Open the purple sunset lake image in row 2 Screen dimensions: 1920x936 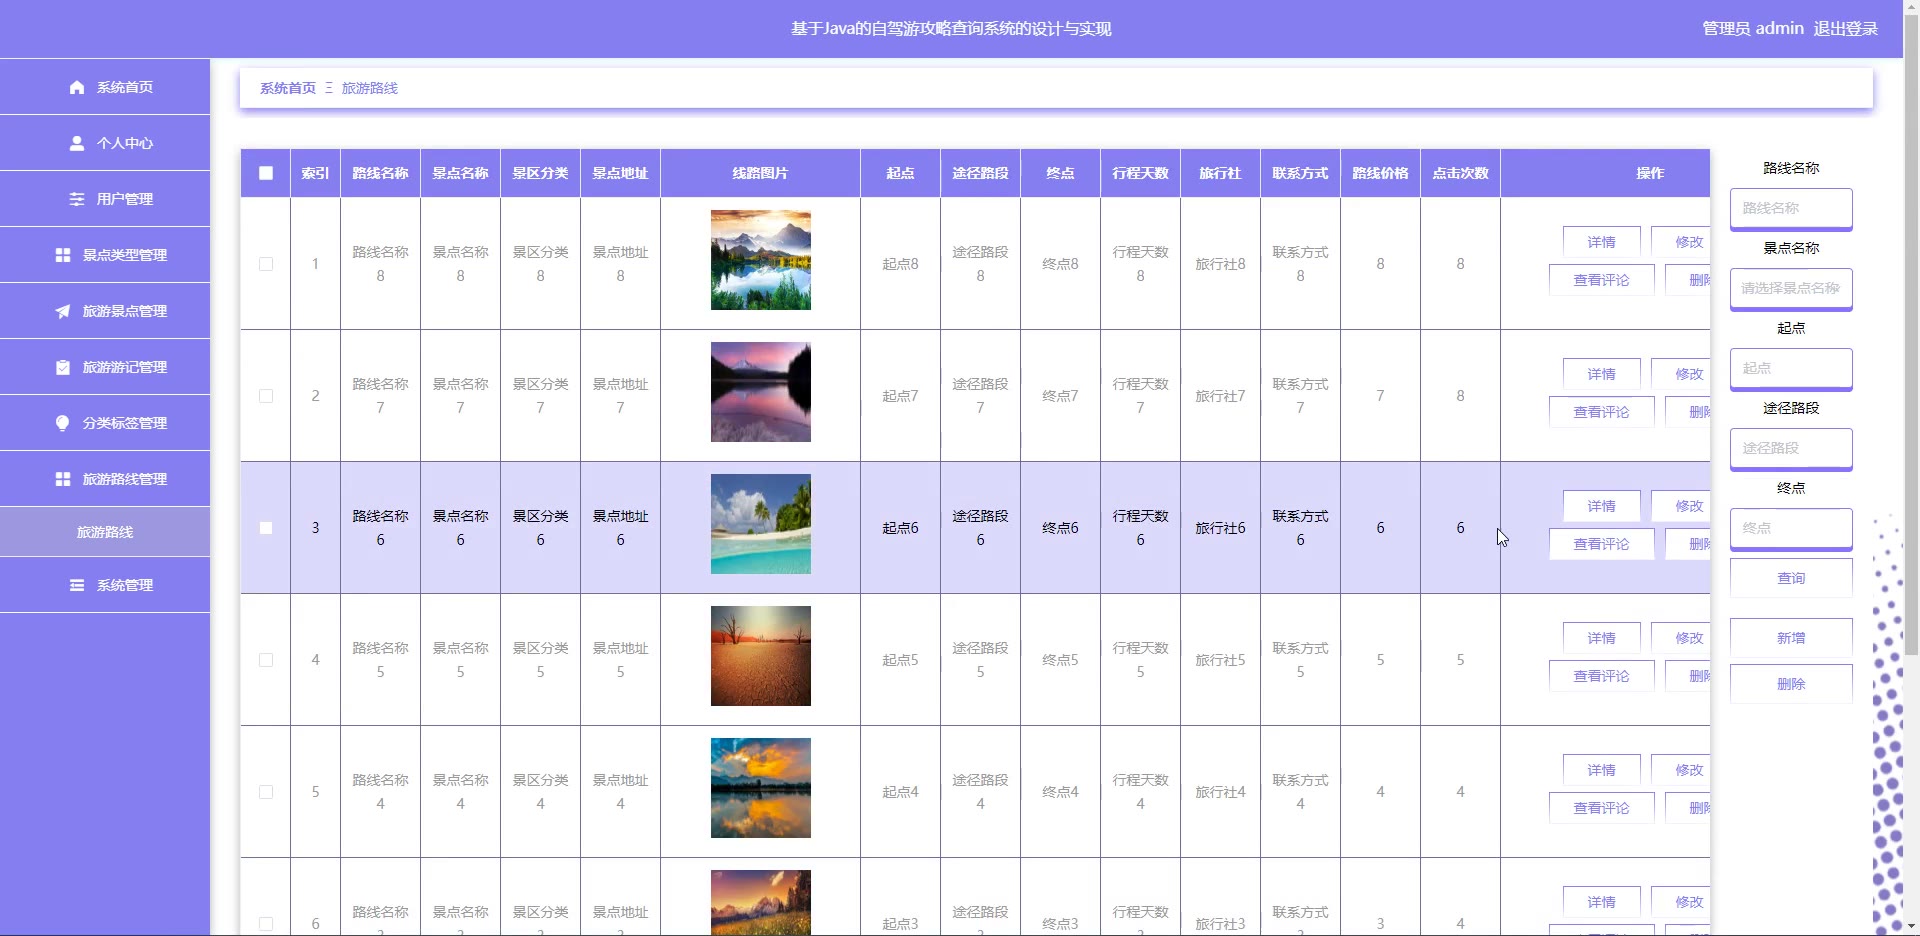click(x=761, y=392)
